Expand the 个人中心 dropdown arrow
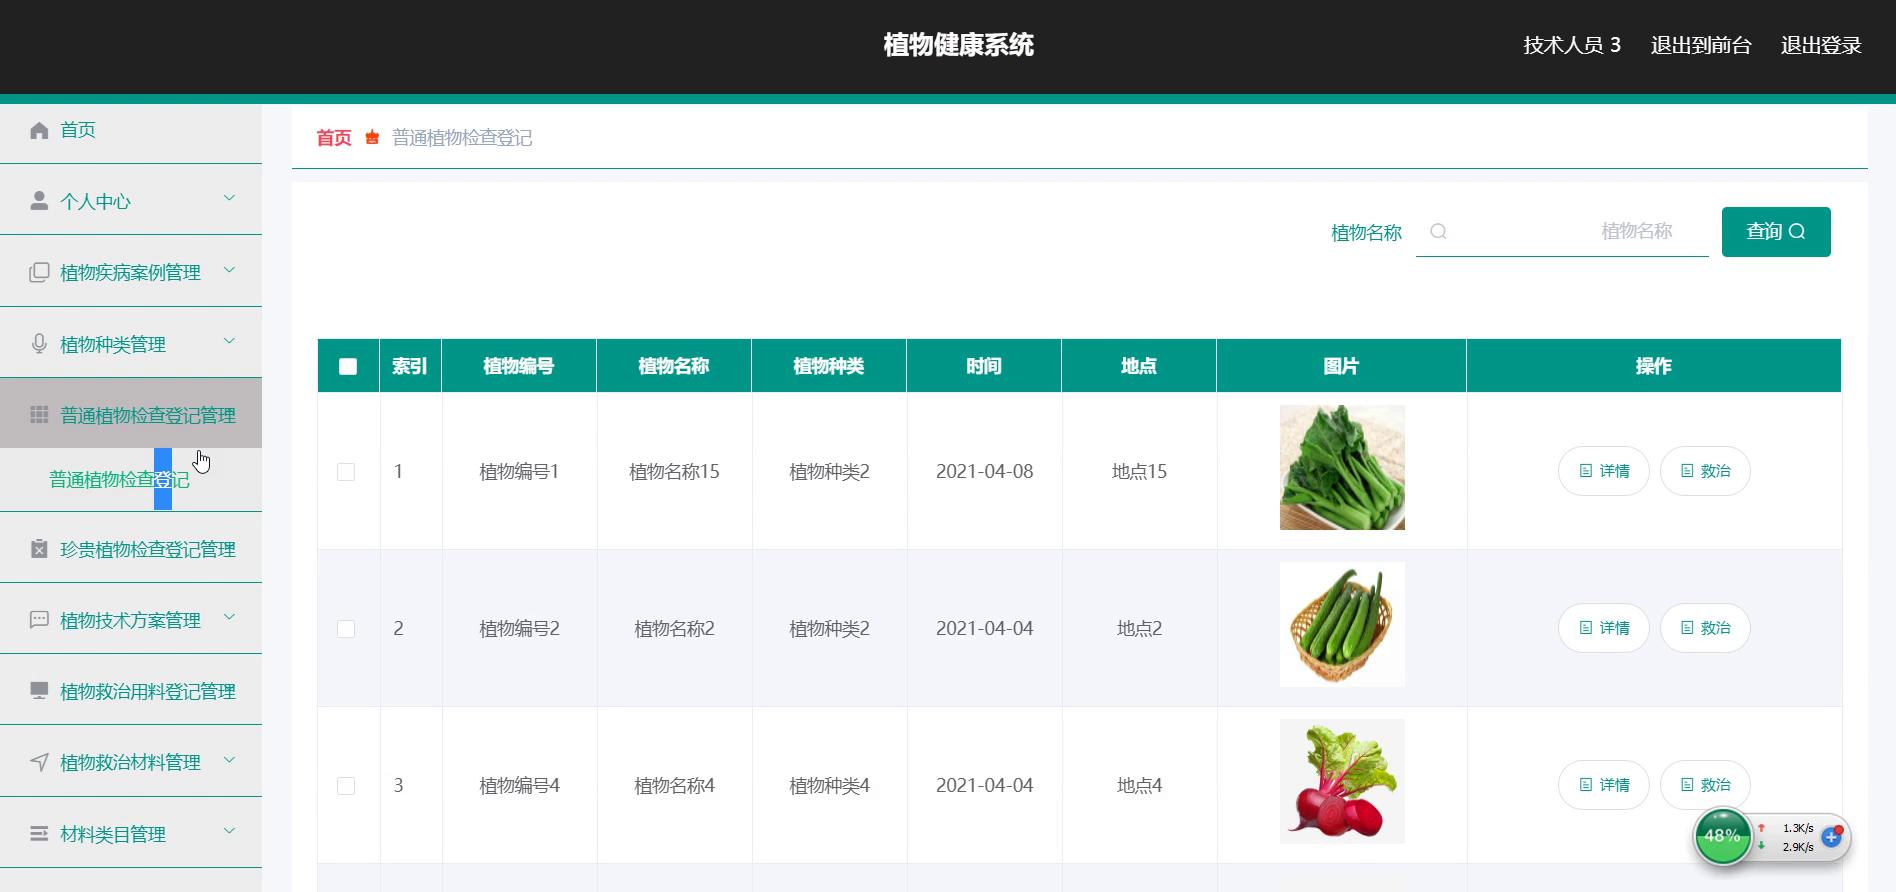This screenshot has width=1896, height=892. point(229,198)
